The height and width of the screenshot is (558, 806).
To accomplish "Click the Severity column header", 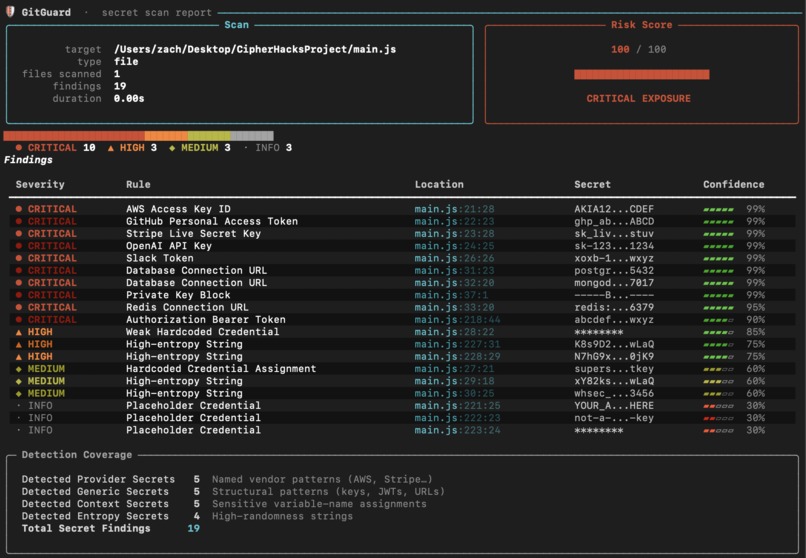I will click(x=40, y=184).
